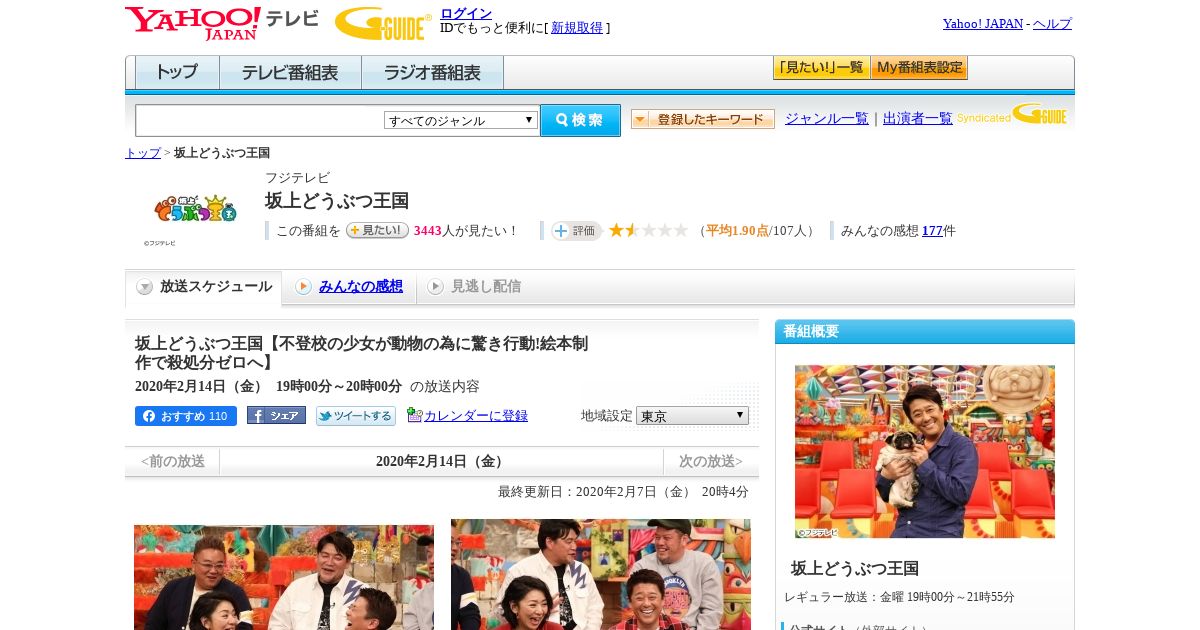
Task: Go to Yahoo! JAPAN home link
Action: pos(982,23)
